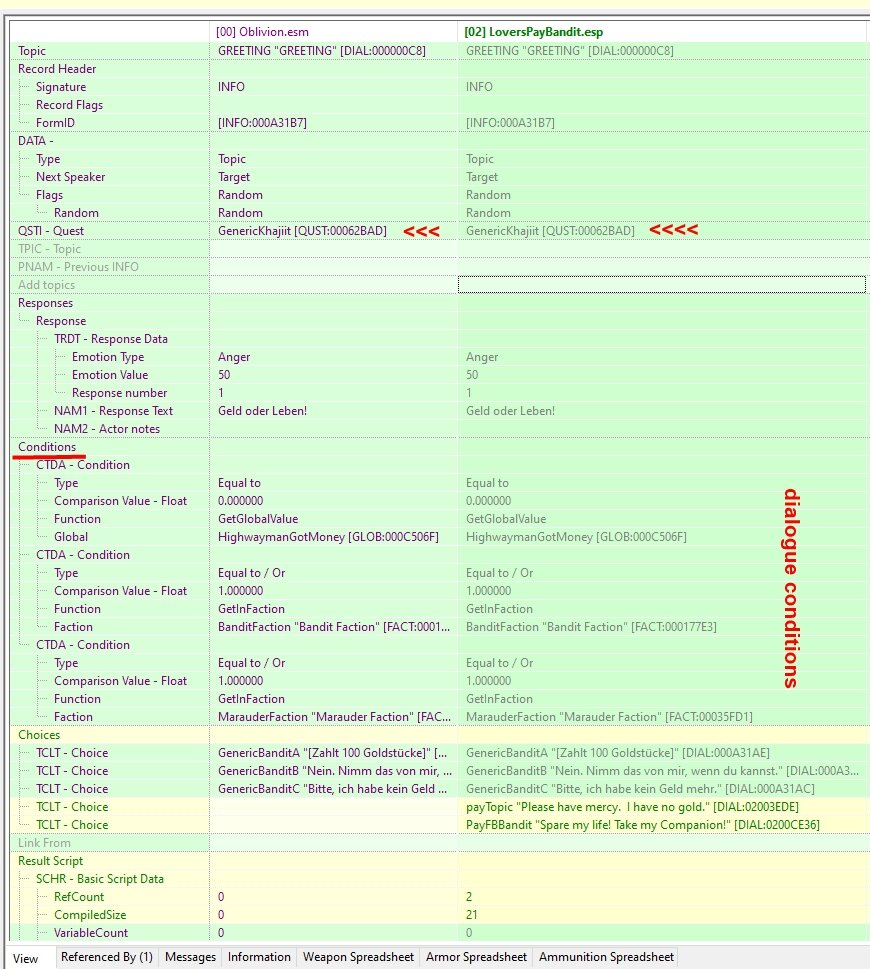
Task: Select the FormID row label
Action: click(x=56, y=122)
